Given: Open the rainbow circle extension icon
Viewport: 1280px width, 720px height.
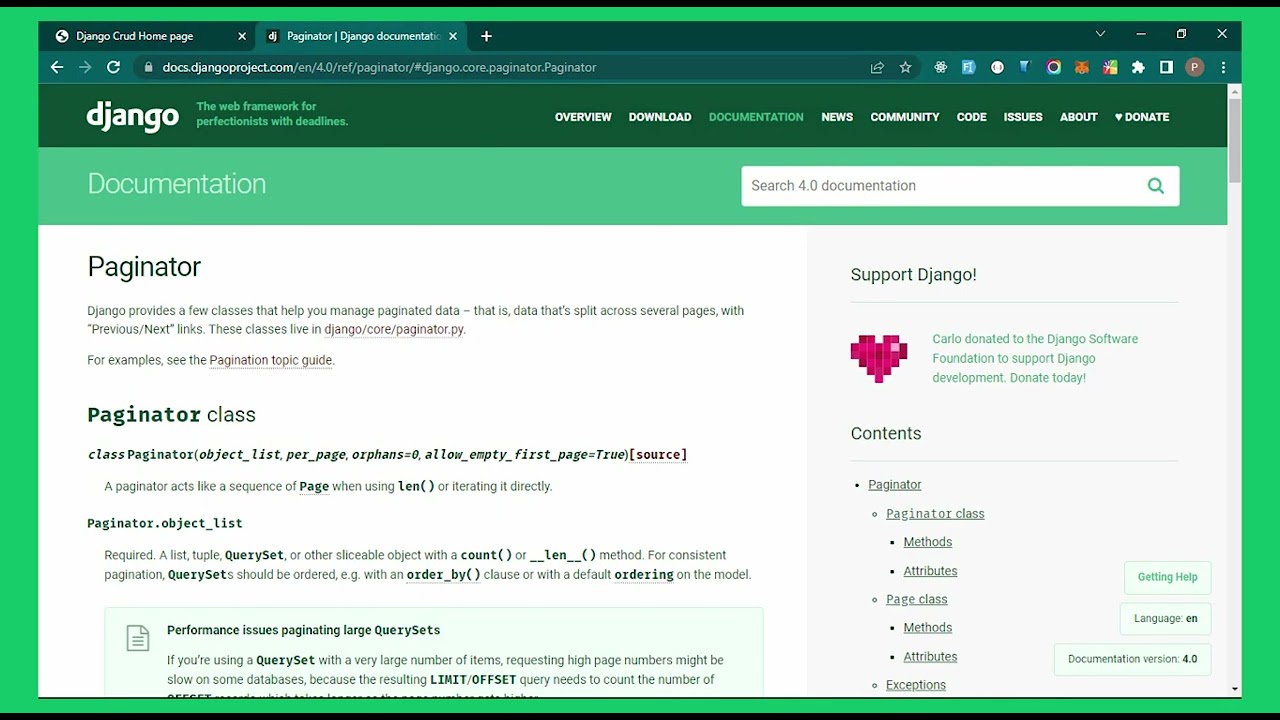Looking at the screenshot, I should [x=1053, y=67].
